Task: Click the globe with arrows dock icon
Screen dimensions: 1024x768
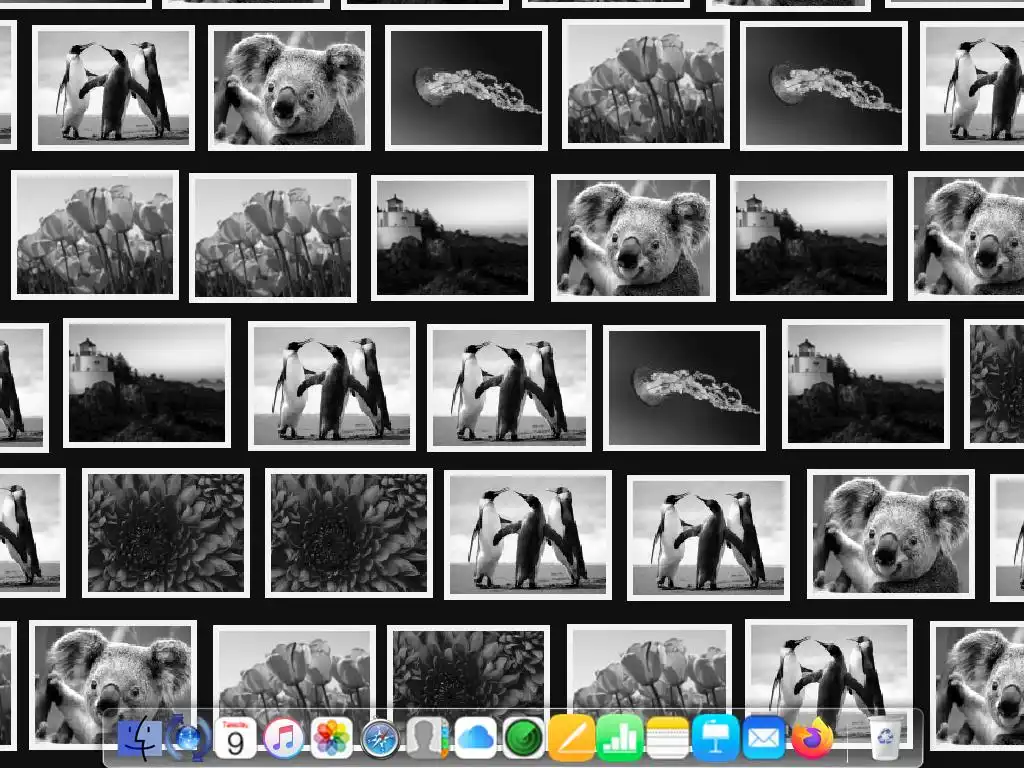Action: click(188, 739)
